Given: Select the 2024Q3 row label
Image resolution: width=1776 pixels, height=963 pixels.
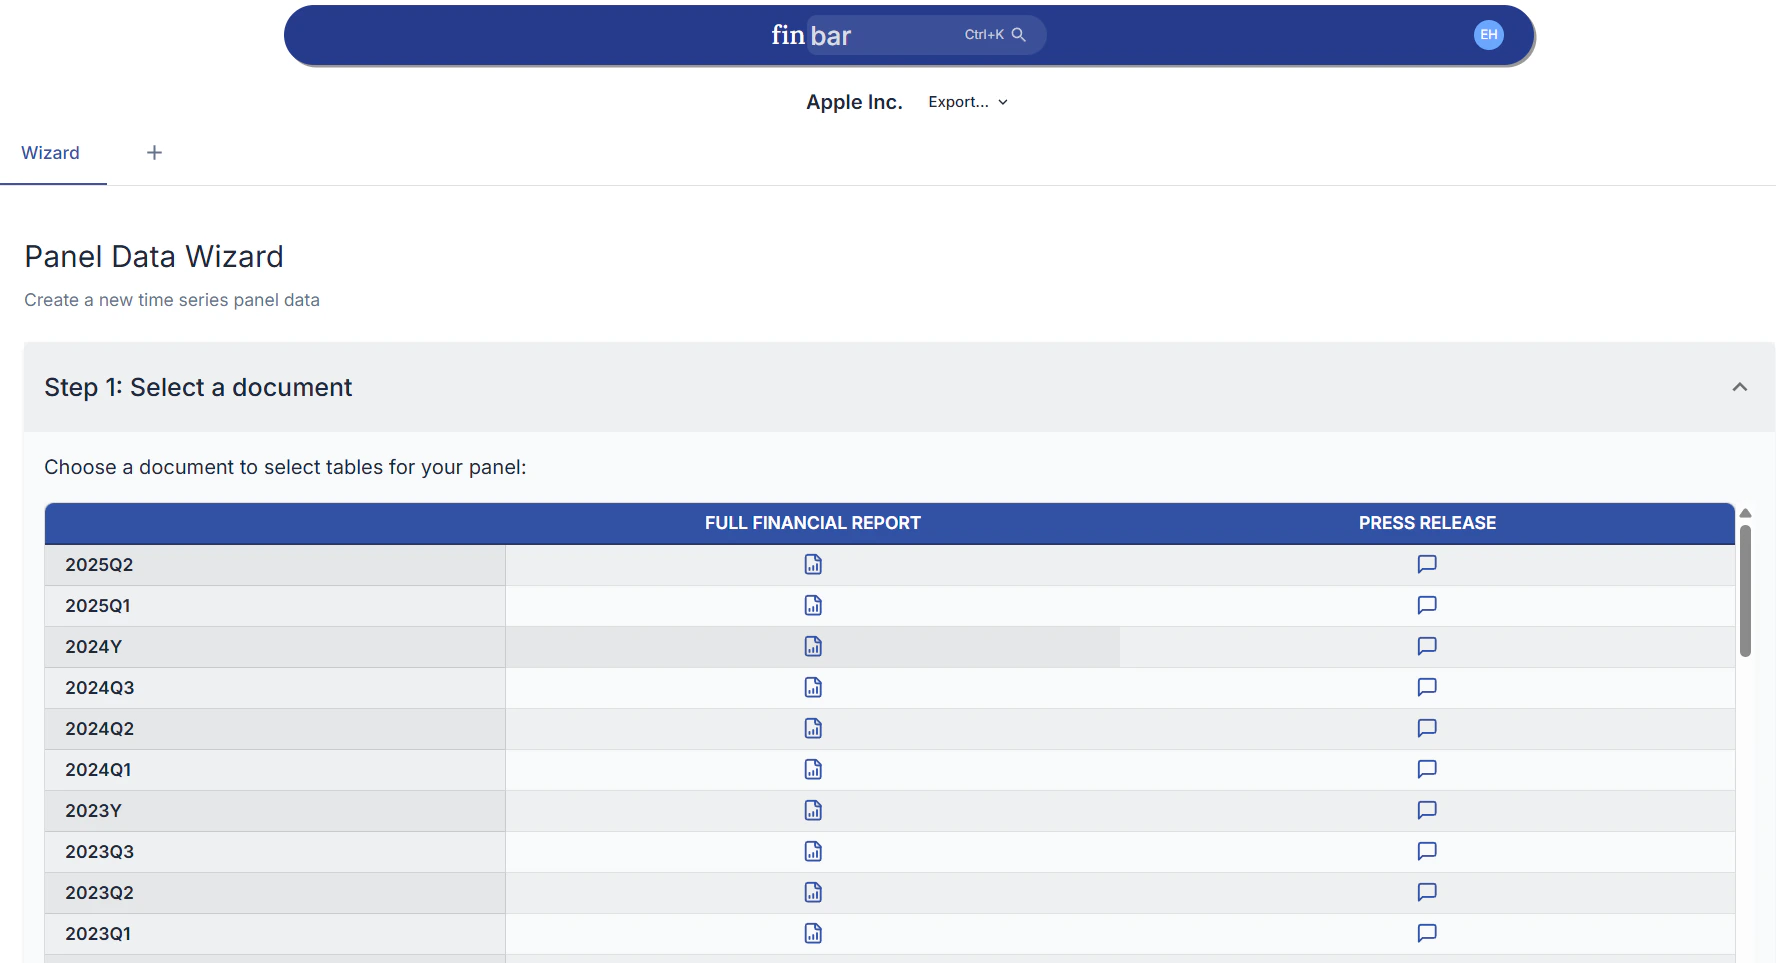Looking at the screenshot, I should tap(99, 688).
